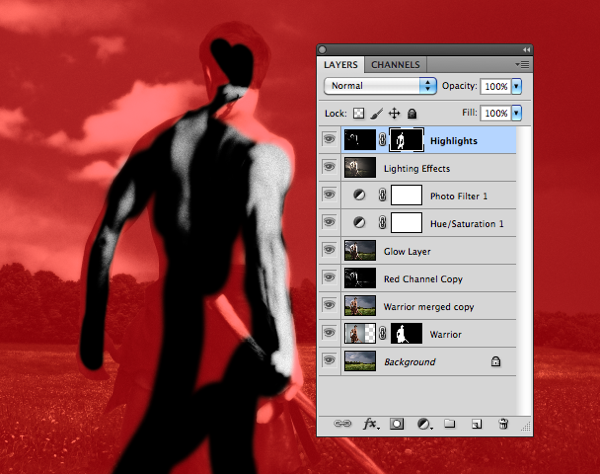Toggle the Warrior layer eye
Screen dimensions: 600x474
pos(329,334)
